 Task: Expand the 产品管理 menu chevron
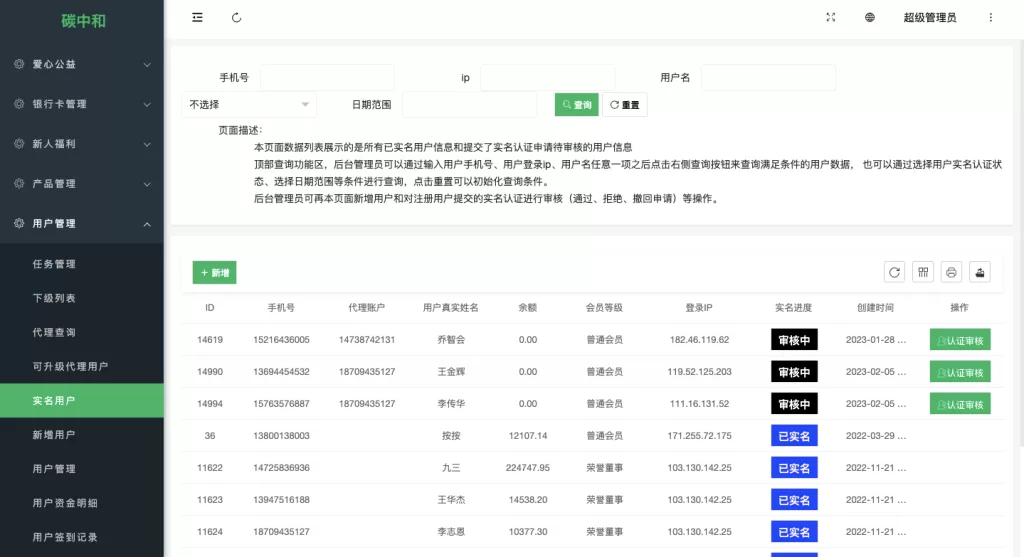pos(147,184)
